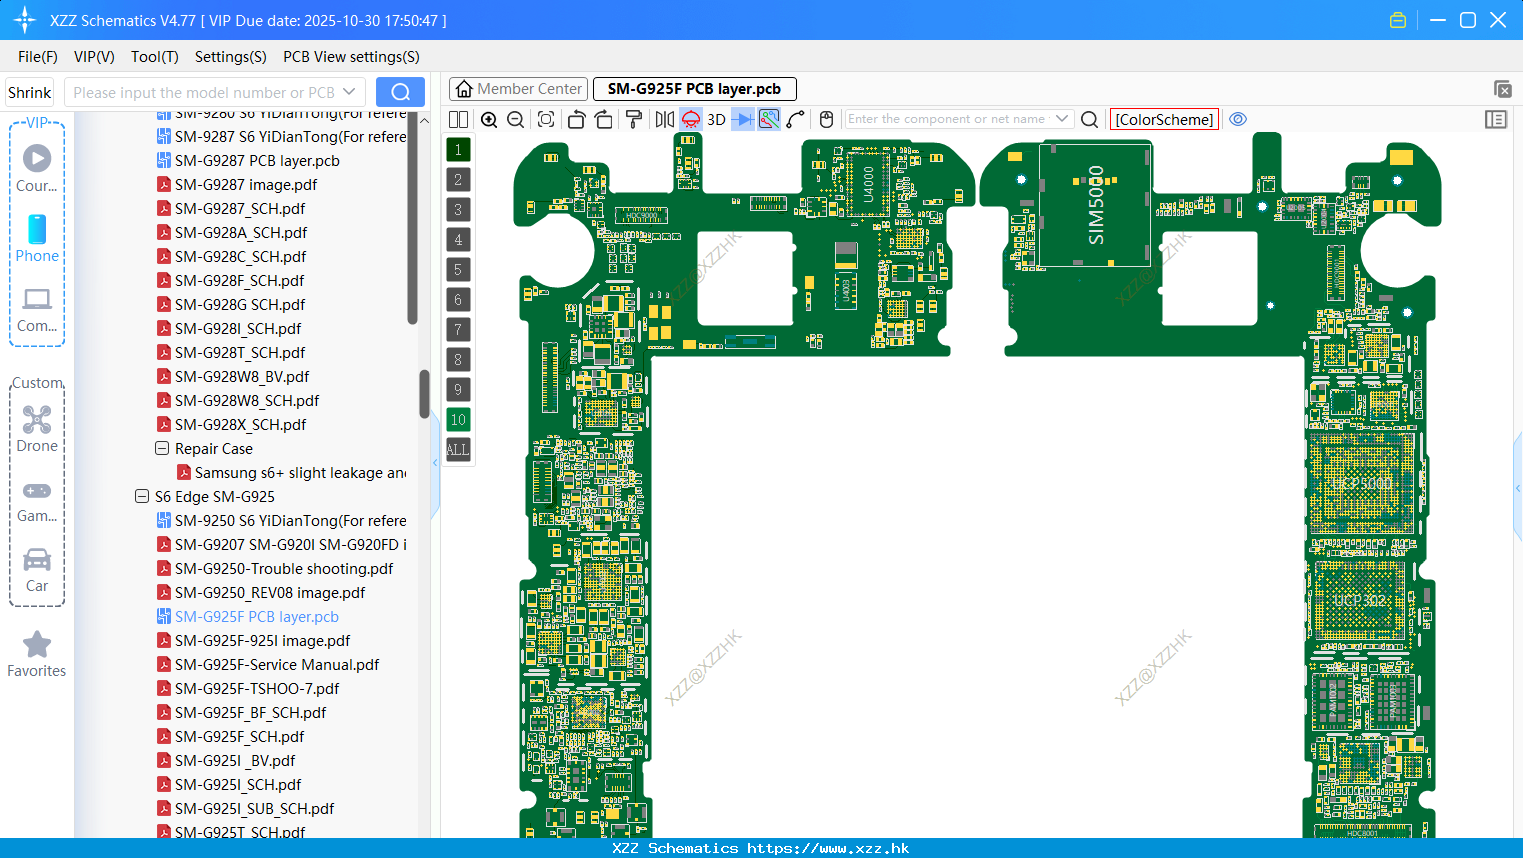Viewport: 1523px width, 858px height.
Task: Open model number input dropdown arrow
Action: pos(349,92)
